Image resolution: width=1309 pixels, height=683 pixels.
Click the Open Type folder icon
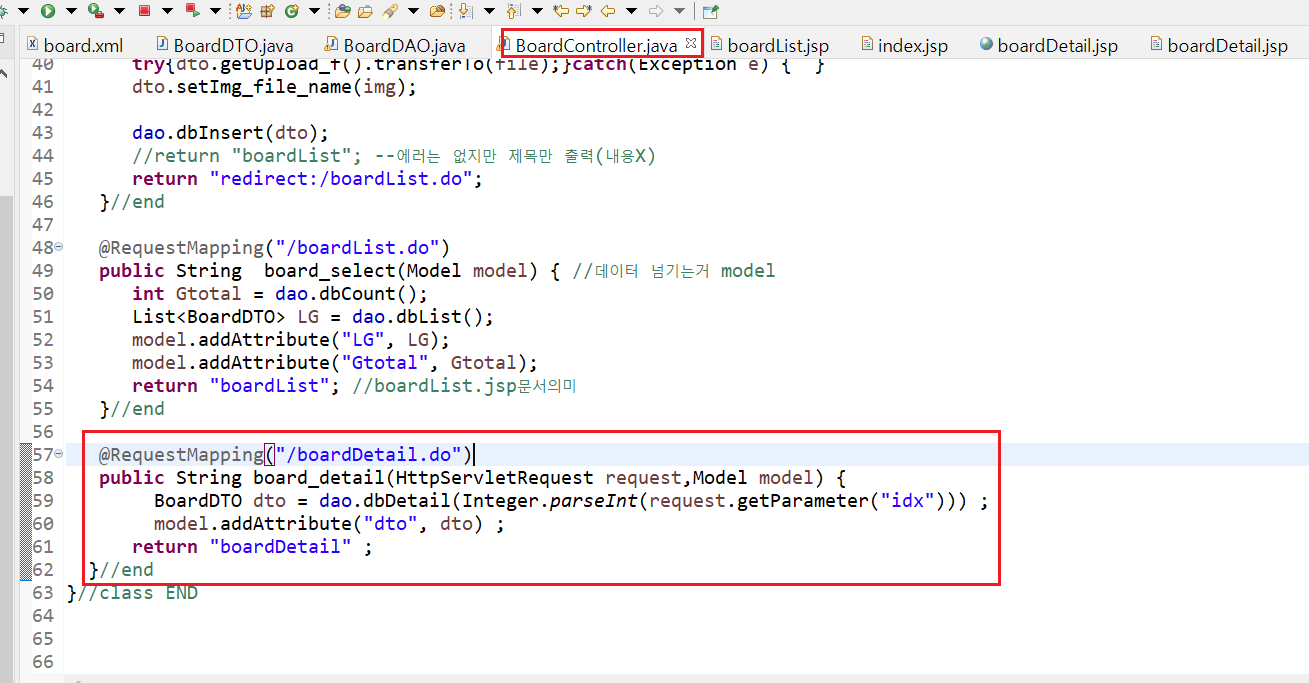[342, 11]
